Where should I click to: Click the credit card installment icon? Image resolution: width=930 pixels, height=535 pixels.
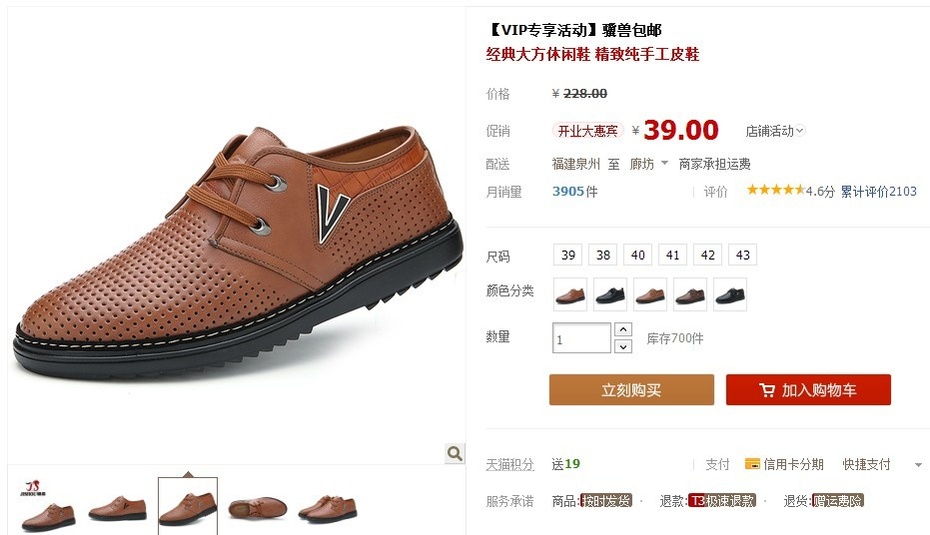(x=752, y=464)
